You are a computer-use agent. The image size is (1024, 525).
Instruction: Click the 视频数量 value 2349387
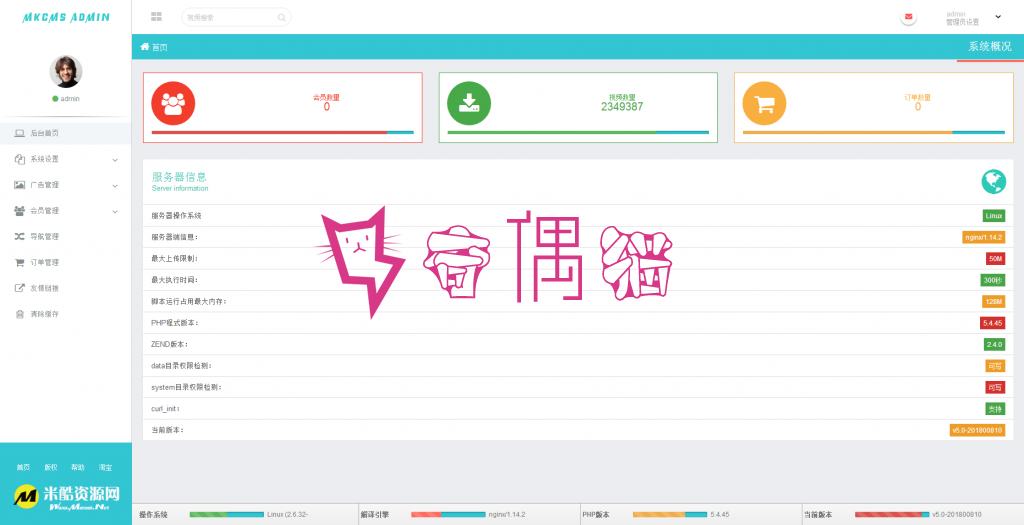[x=622, y=106]
